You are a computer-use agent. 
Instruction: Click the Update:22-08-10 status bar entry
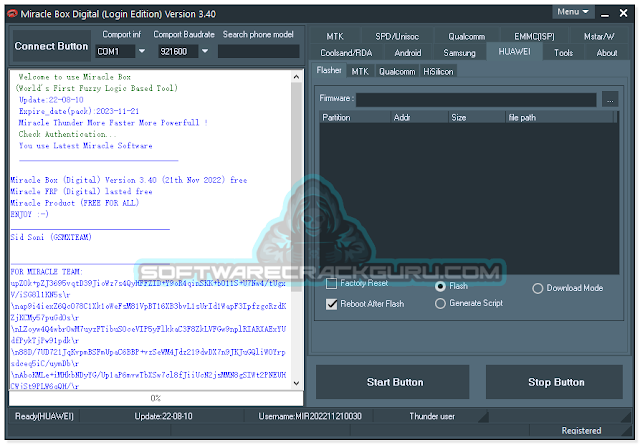pyautogui.click(x=163, y=416)
